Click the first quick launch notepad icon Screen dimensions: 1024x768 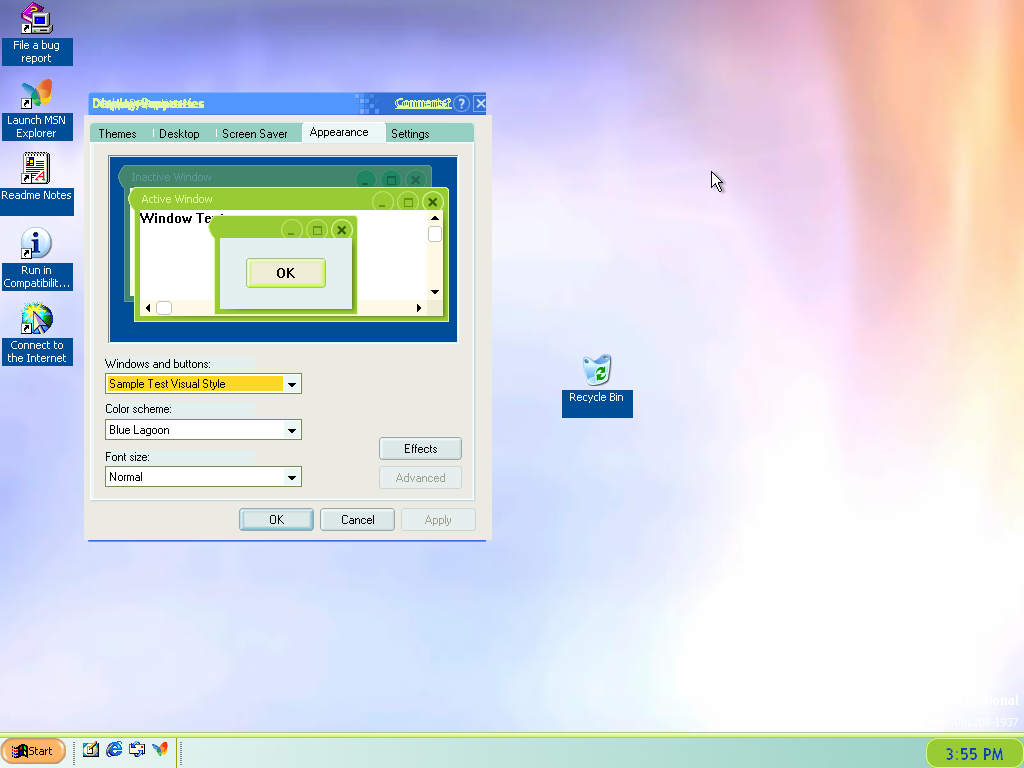point(91,750)
